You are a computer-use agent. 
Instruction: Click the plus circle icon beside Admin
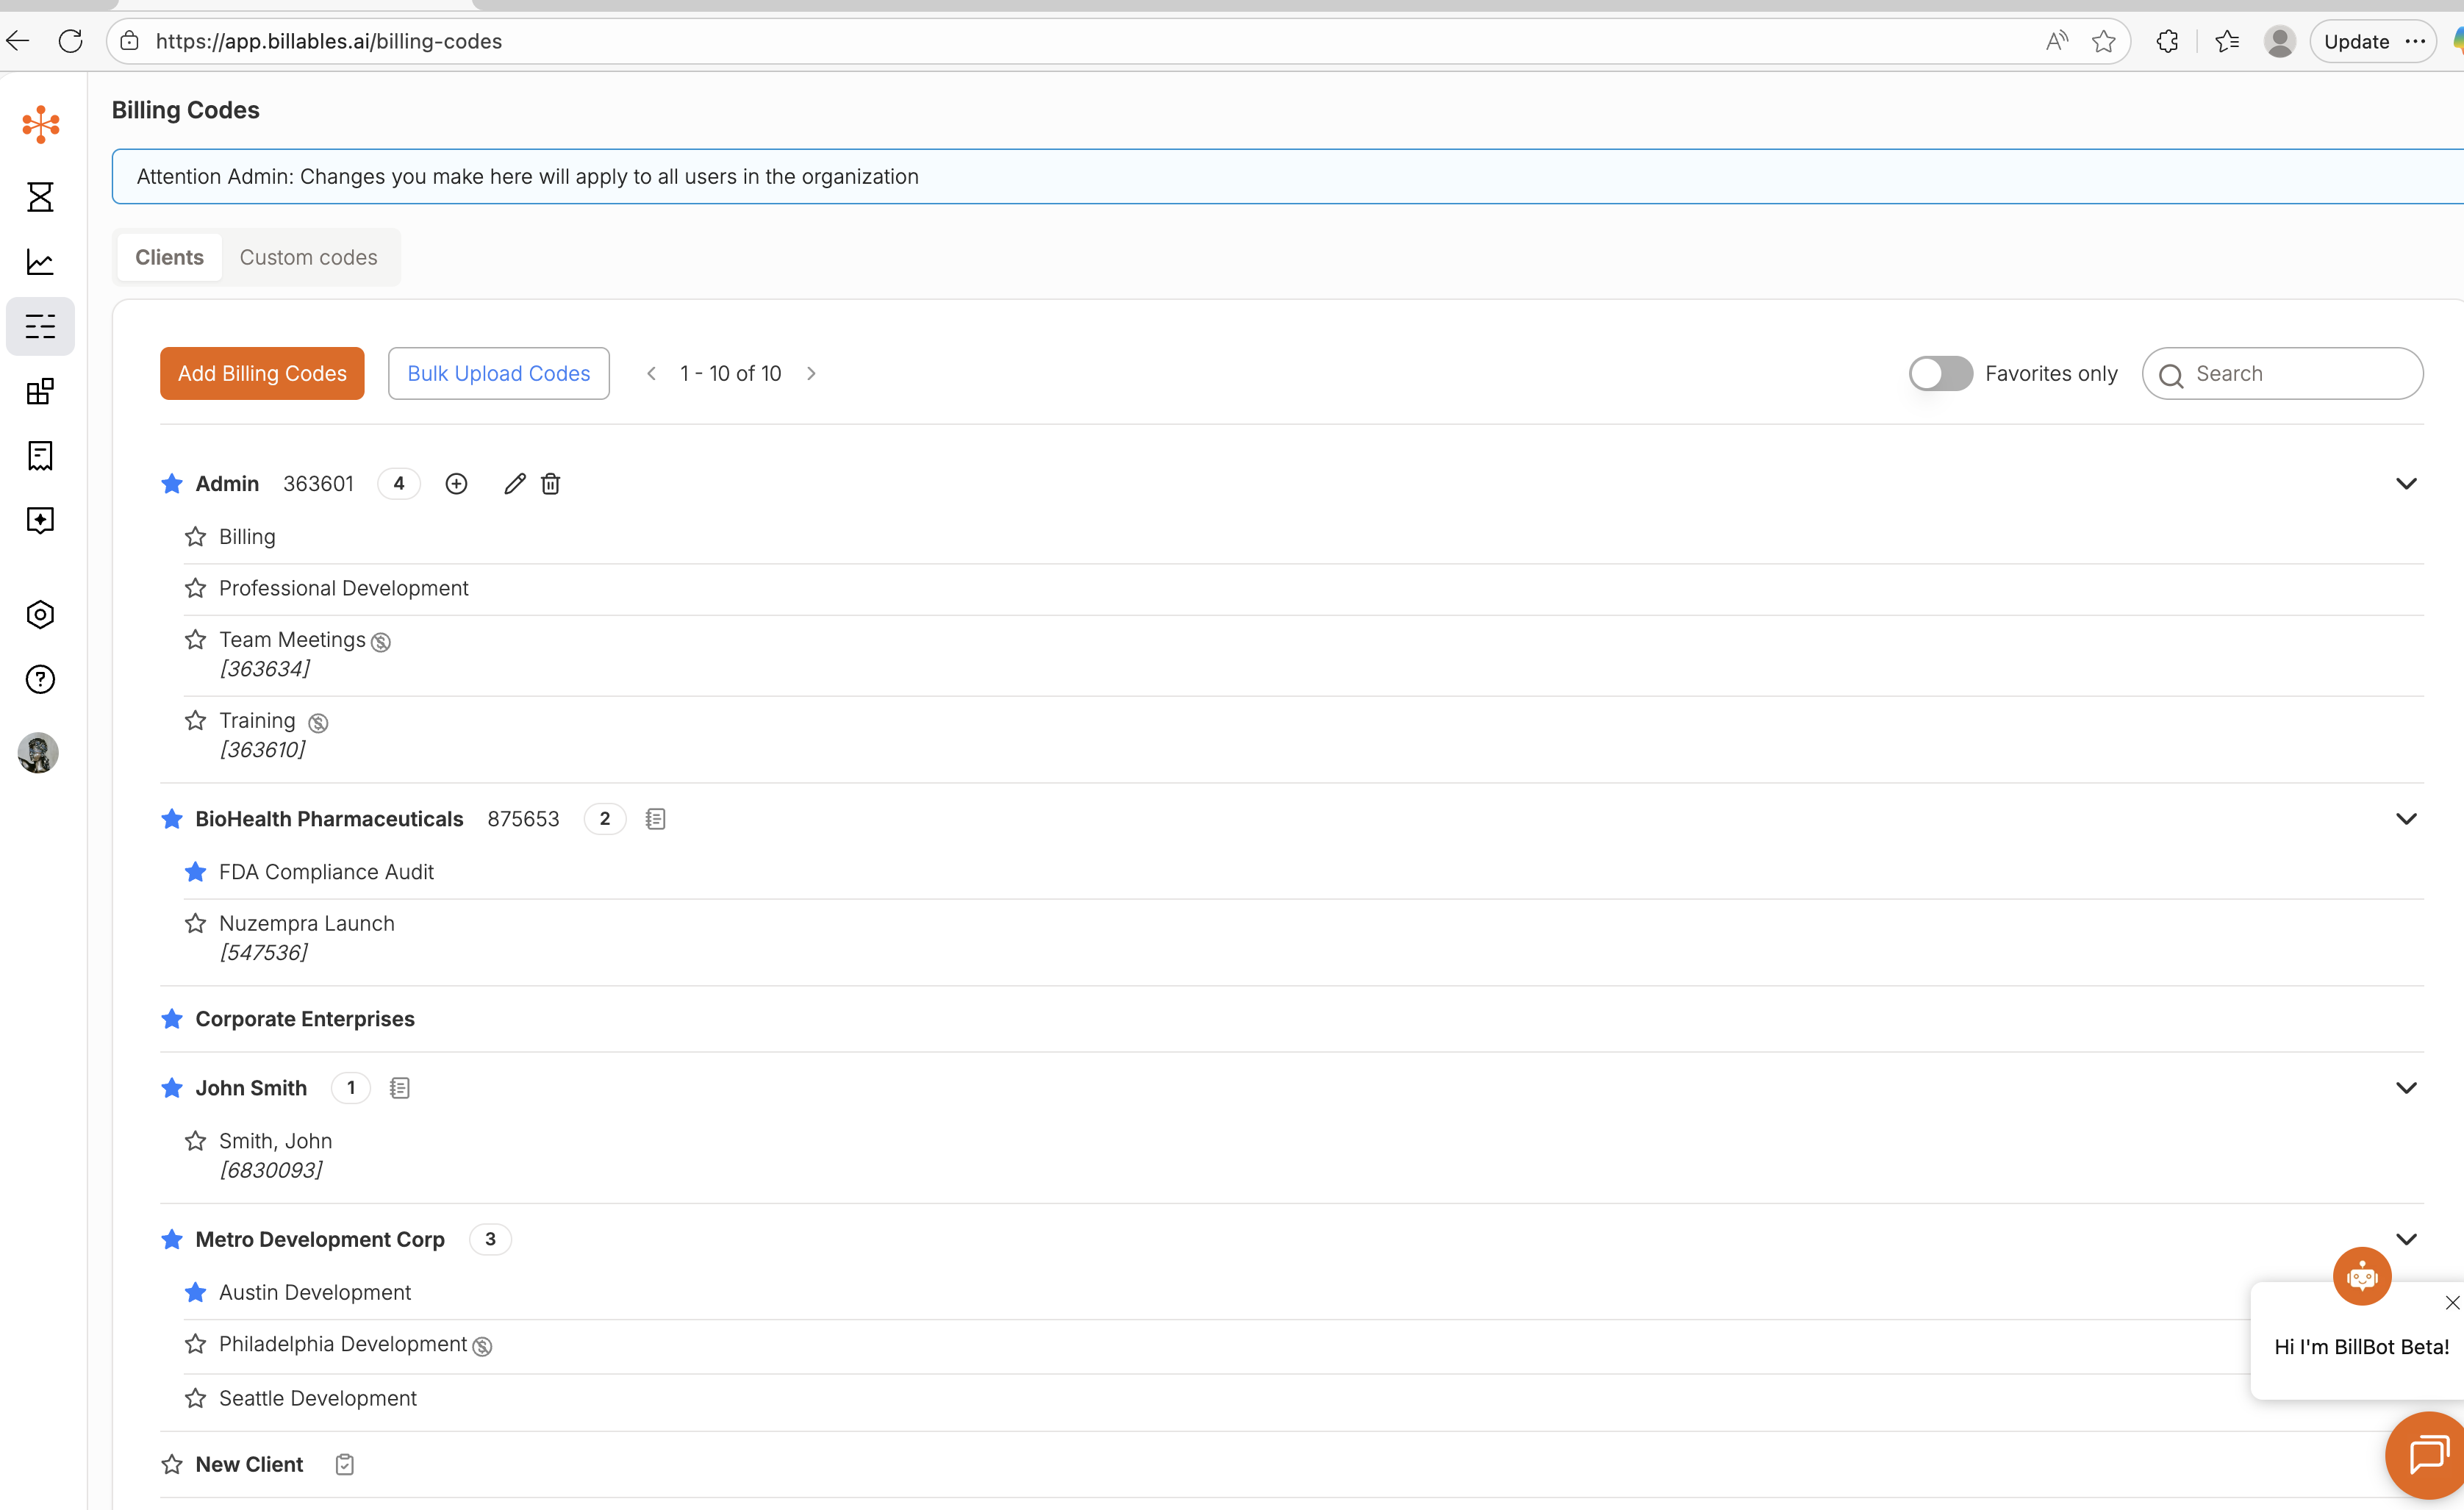456,484
